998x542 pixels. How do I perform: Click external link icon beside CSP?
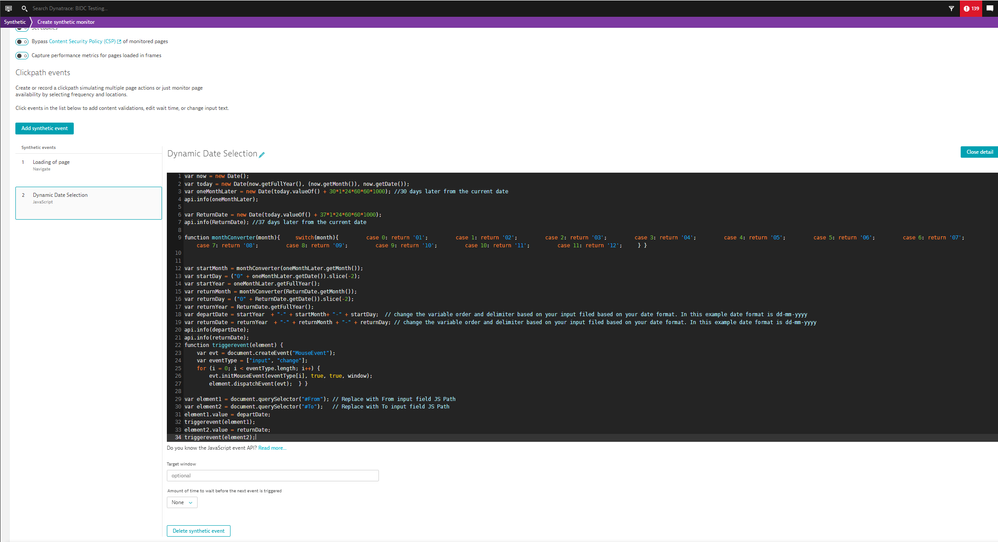coord(119,42)
